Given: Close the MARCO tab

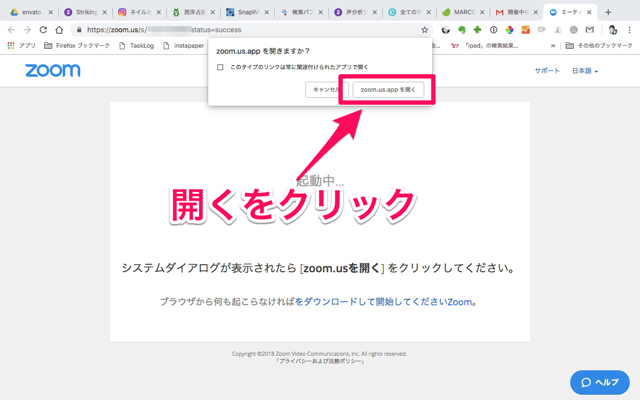Looking at the screenshot, I should [482, 12].
